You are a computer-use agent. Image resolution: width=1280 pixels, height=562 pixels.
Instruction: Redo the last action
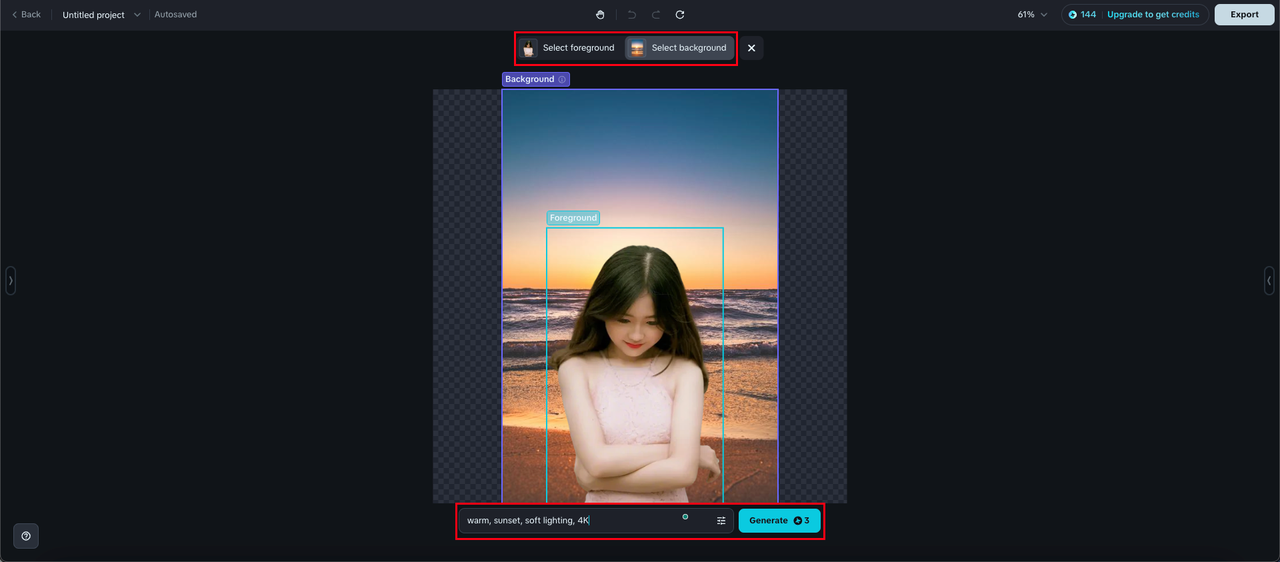coord(656,15)
